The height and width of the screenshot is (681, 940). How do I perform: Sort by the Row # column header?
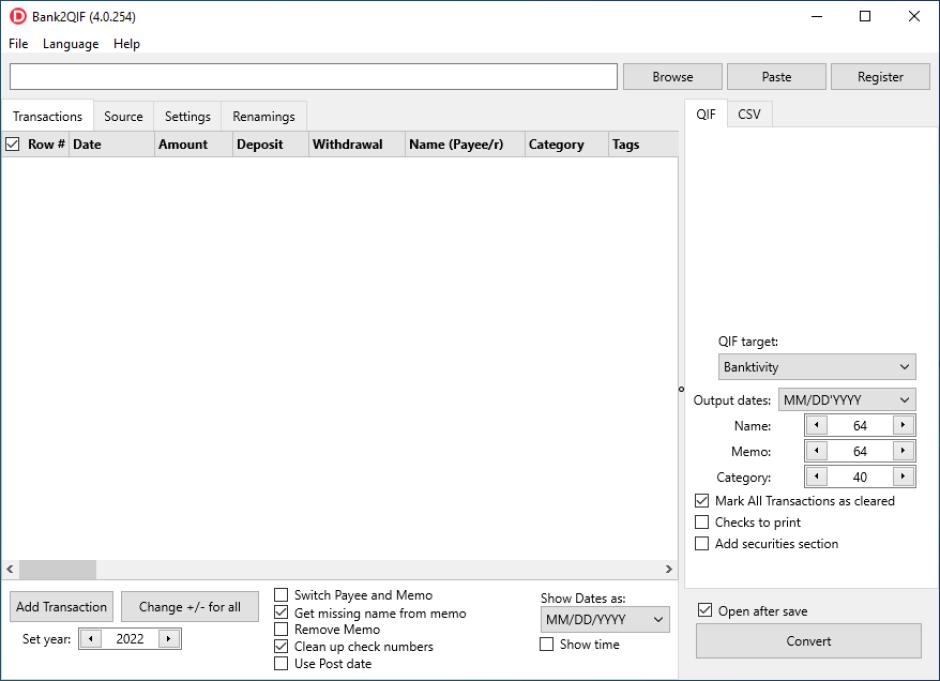click(x=46, y=144)
